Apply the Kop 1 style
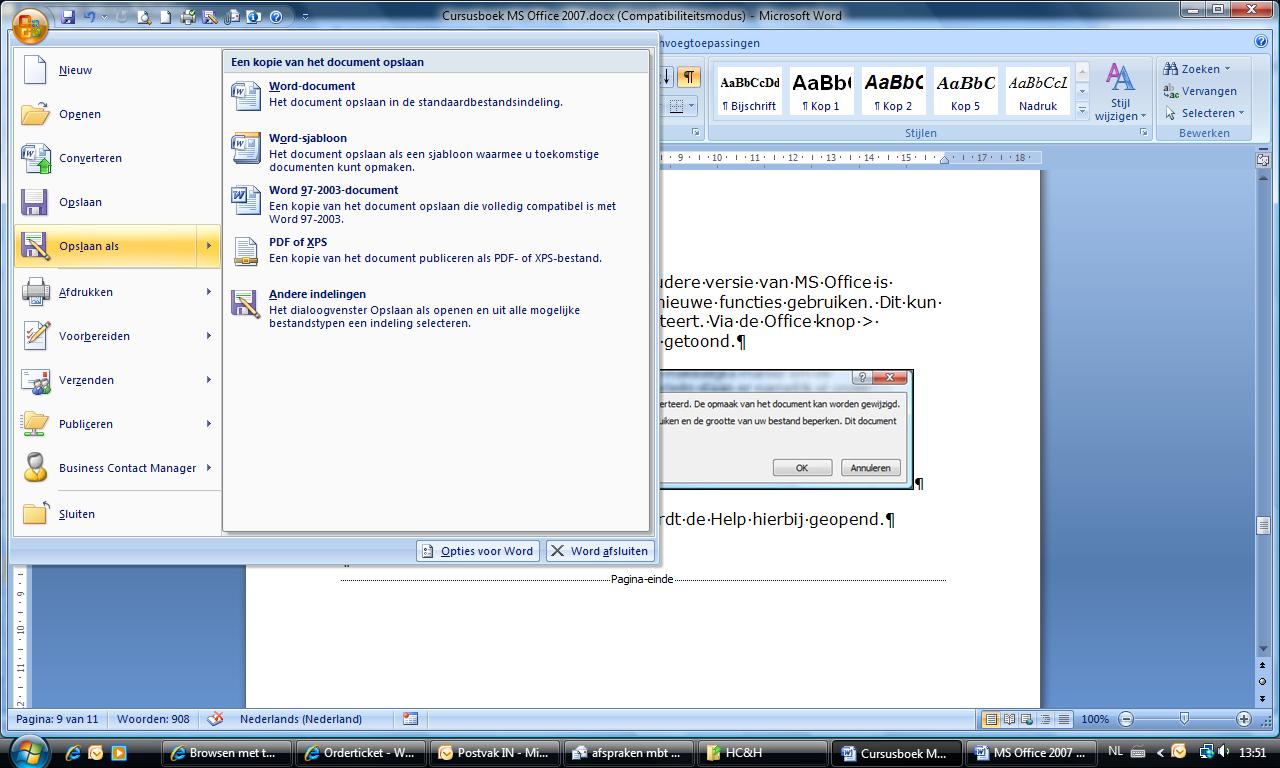1280x768 pixels. (x=822, y=91)
